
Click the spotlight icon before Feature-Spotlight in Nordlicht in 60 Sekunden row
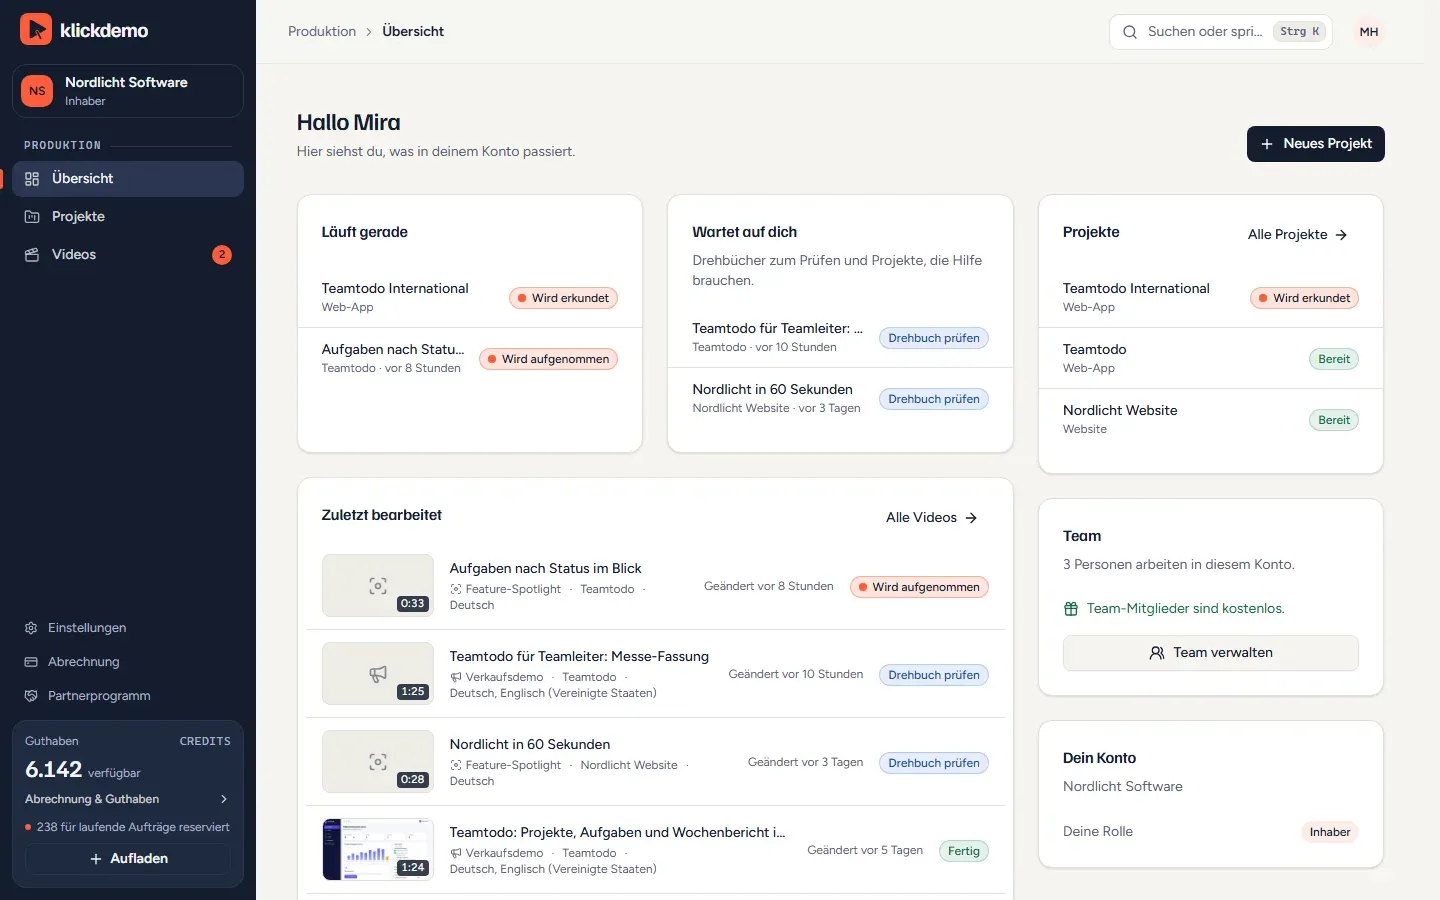pyautogui.click(x=456, y=766)
